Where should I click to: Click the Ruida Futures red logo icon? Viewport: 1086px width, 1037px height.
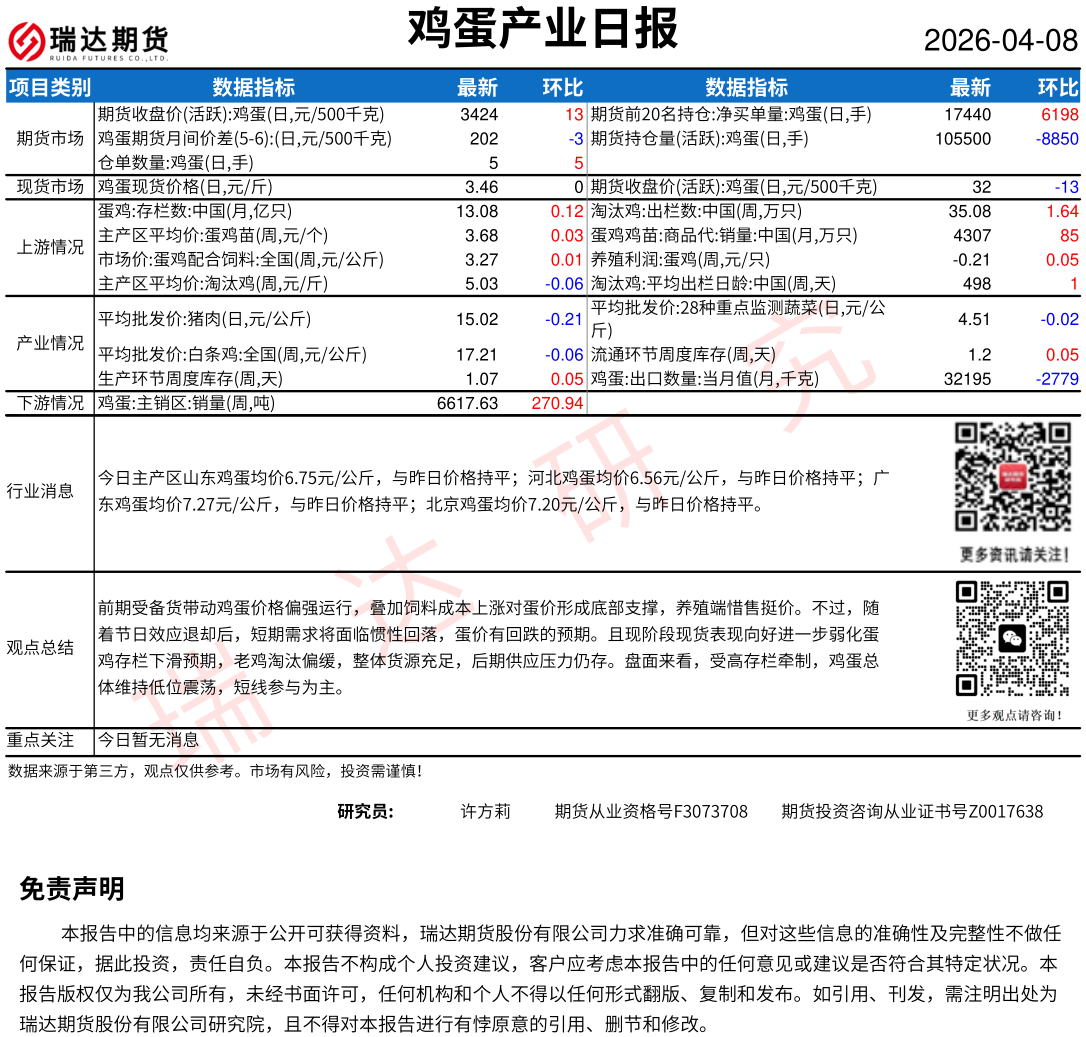tap(26, 41)
